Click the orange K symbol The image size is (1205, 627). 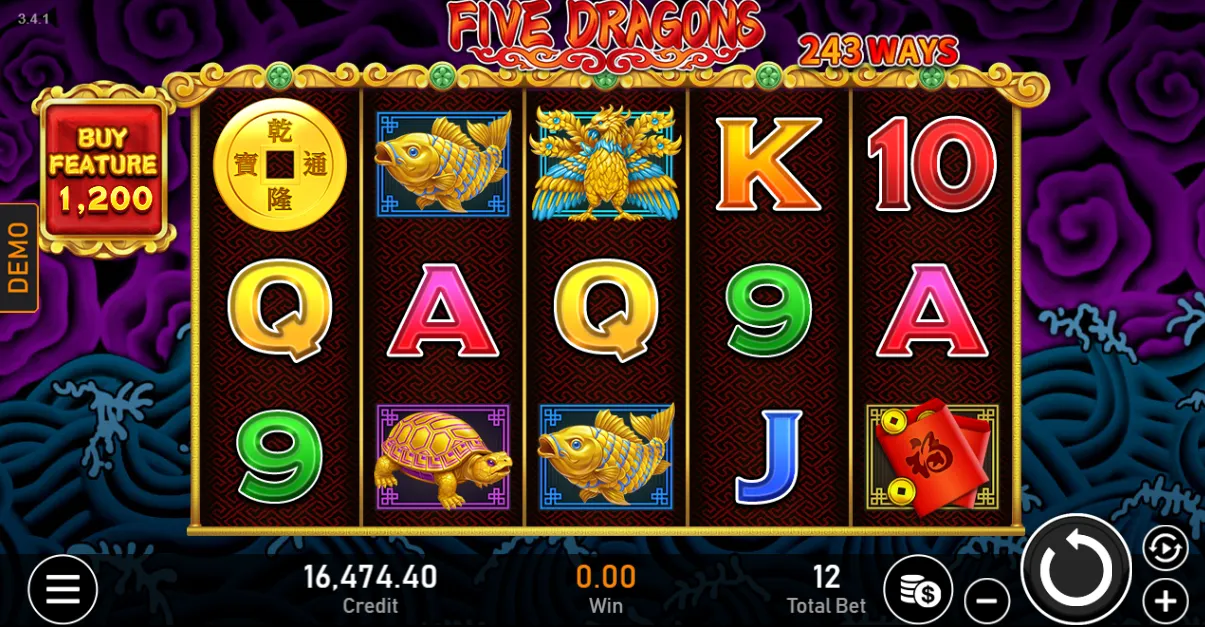(x=770, y=164)
